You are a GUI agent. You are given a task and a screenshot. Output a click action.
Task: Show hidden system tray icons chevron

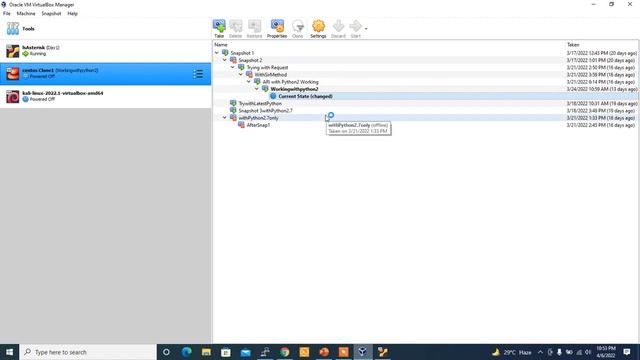tap(540, 352)
